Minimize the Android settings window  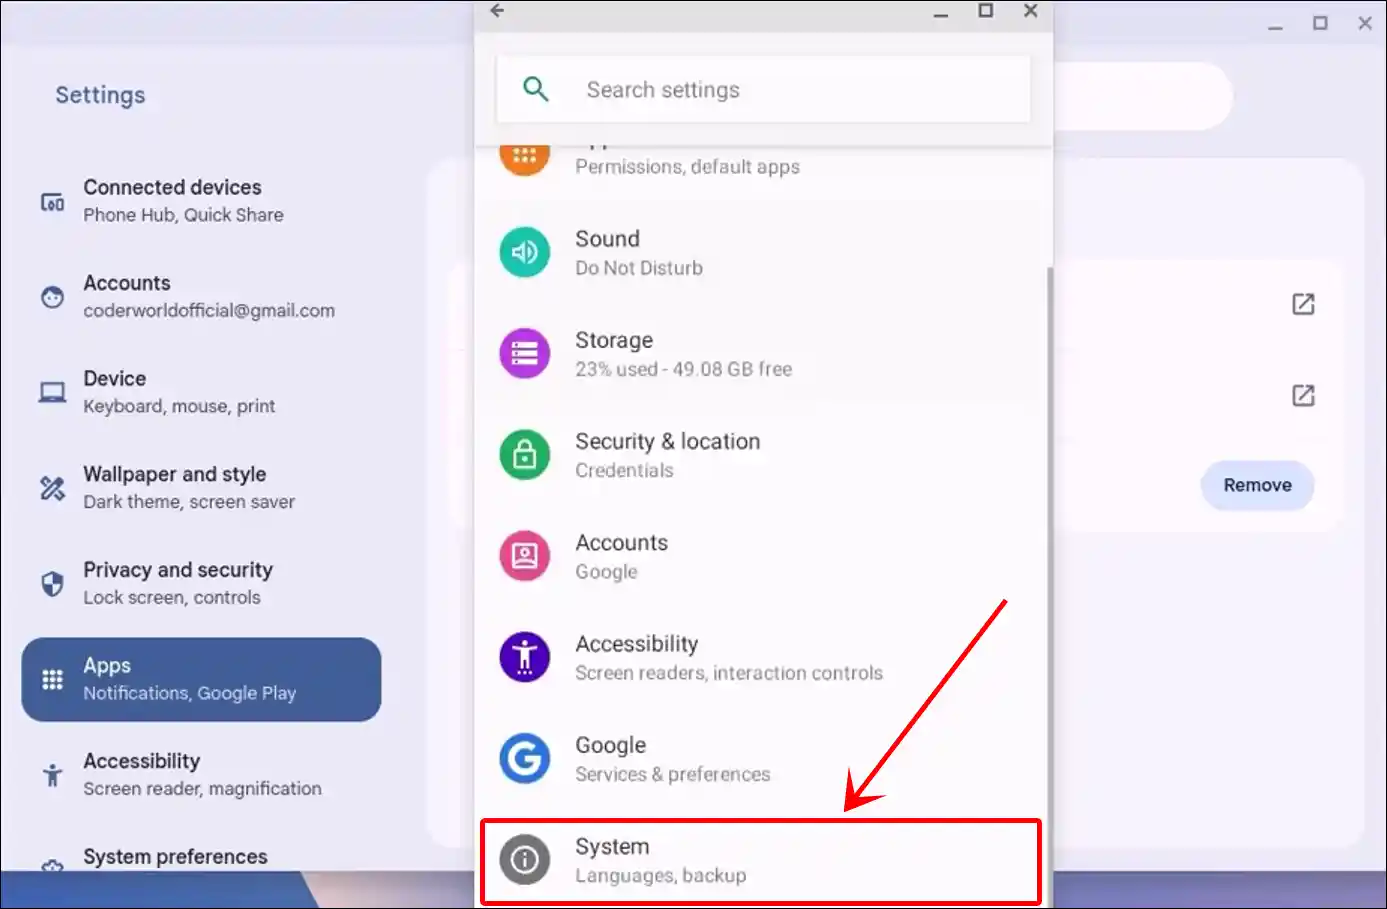point(940,13)
